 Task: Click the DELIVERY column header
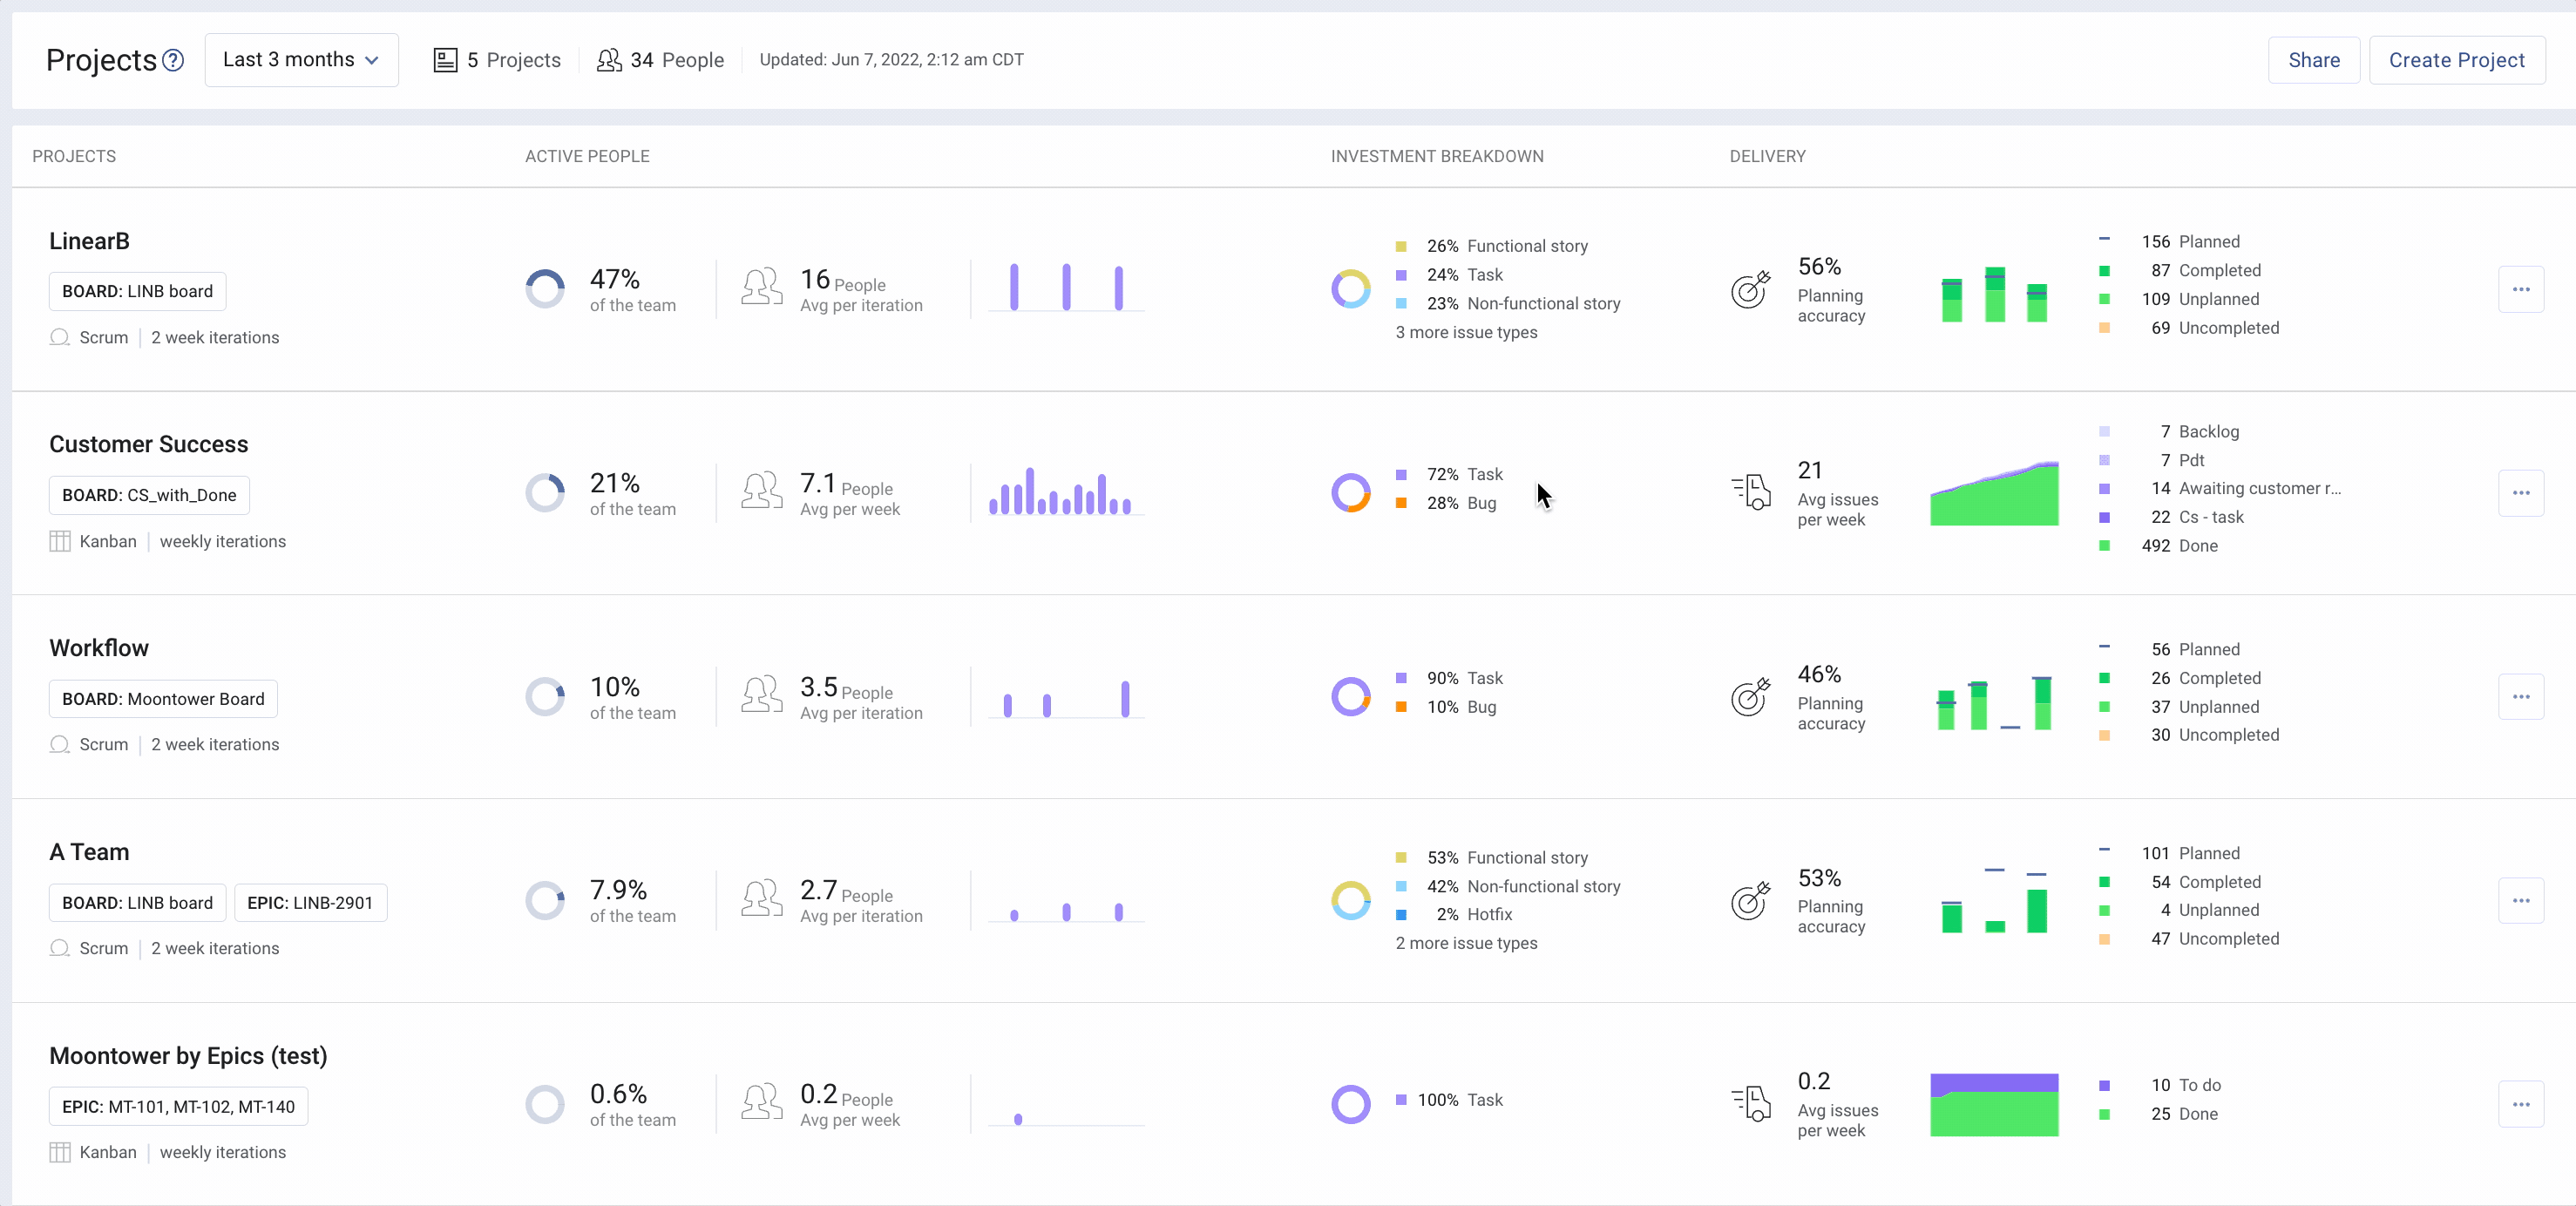(1767, 156)
